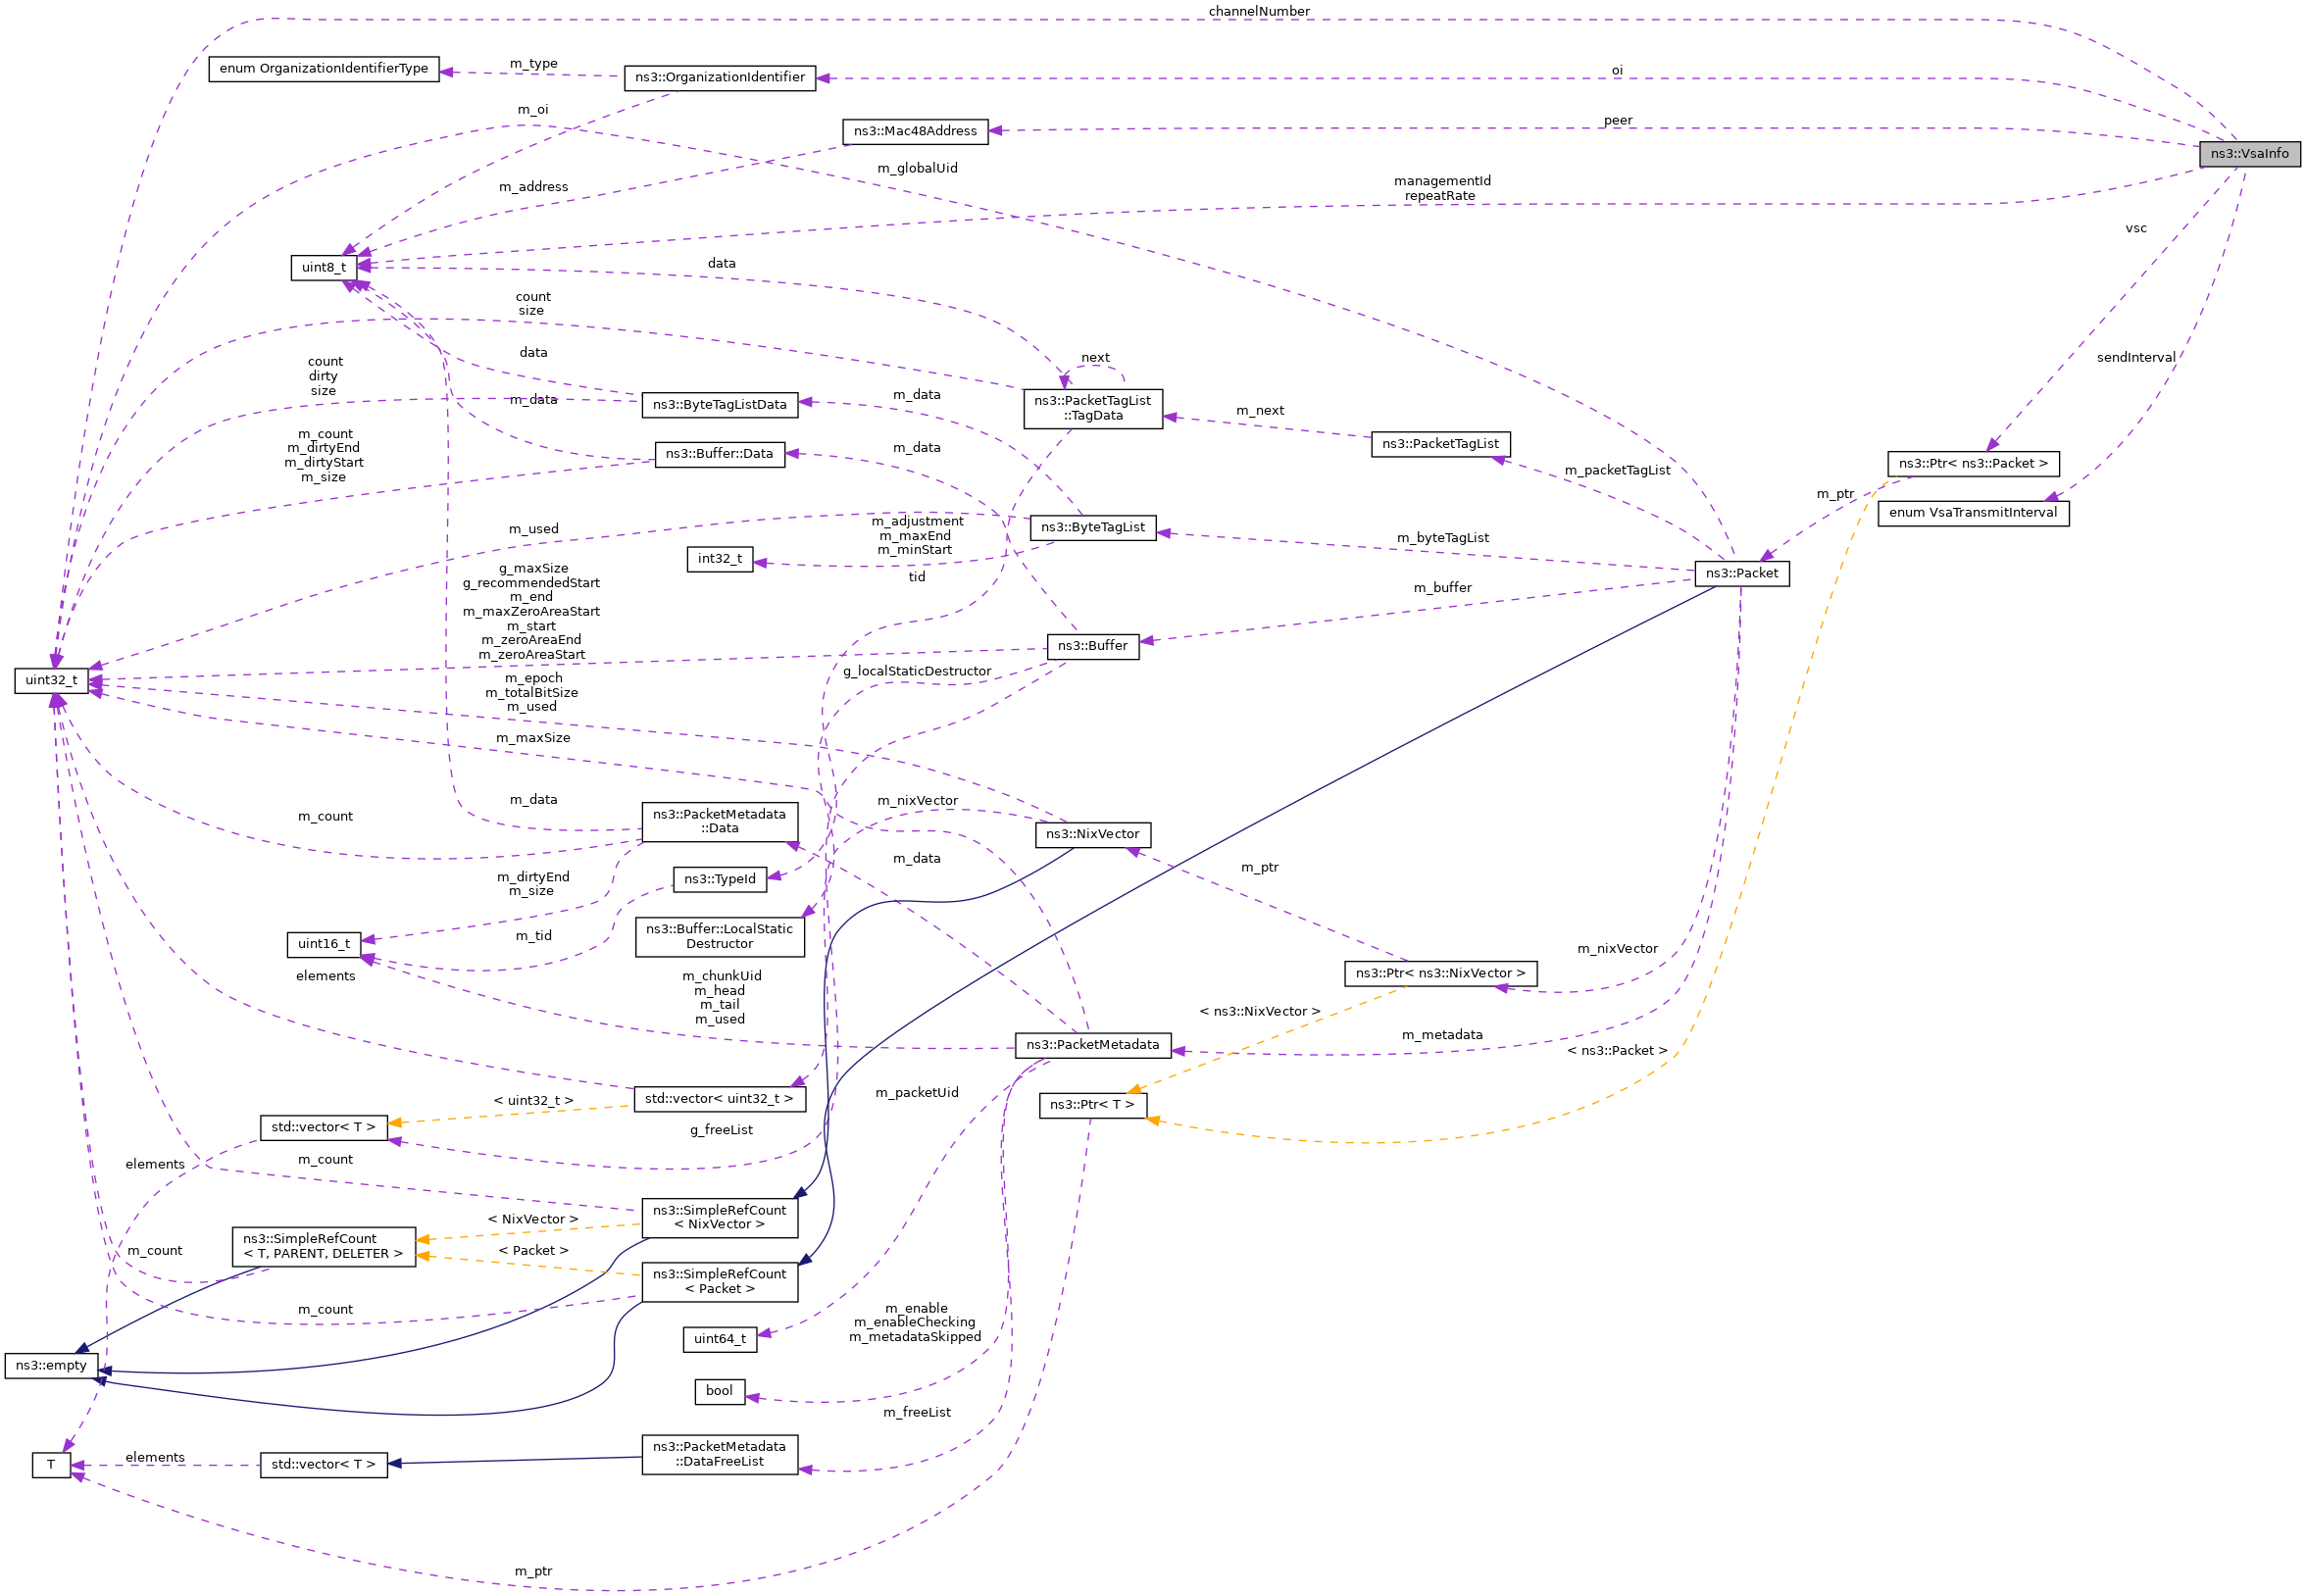Open ns3::Buffer::LocalStaticDestructor node
The image size is (2306, 1596).
[x=719, y=937]
